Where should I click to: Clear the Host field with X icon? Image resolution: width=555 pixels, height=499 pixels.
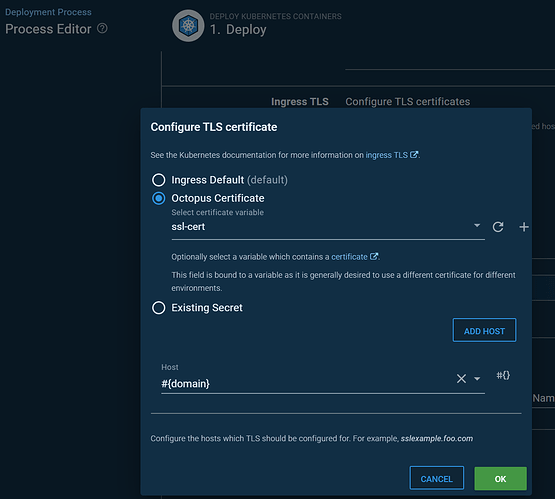pos(461,378)
